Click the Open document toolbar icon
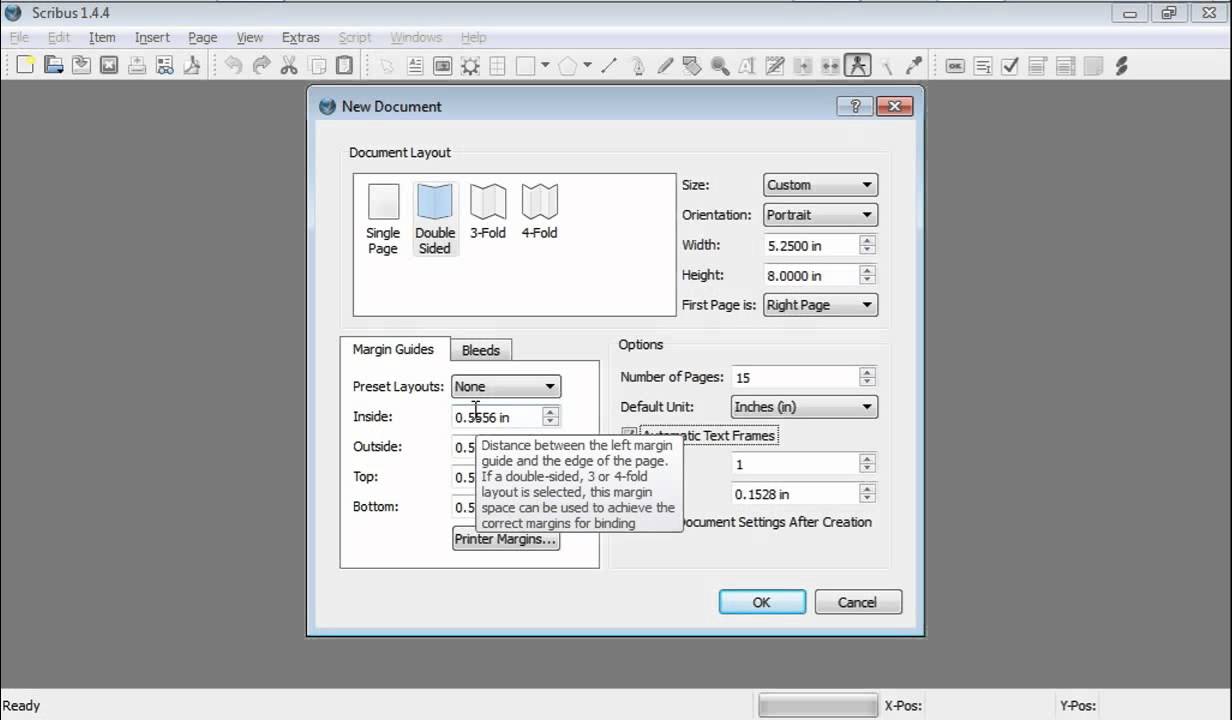 pyautogui.click(x=53, y=65)
